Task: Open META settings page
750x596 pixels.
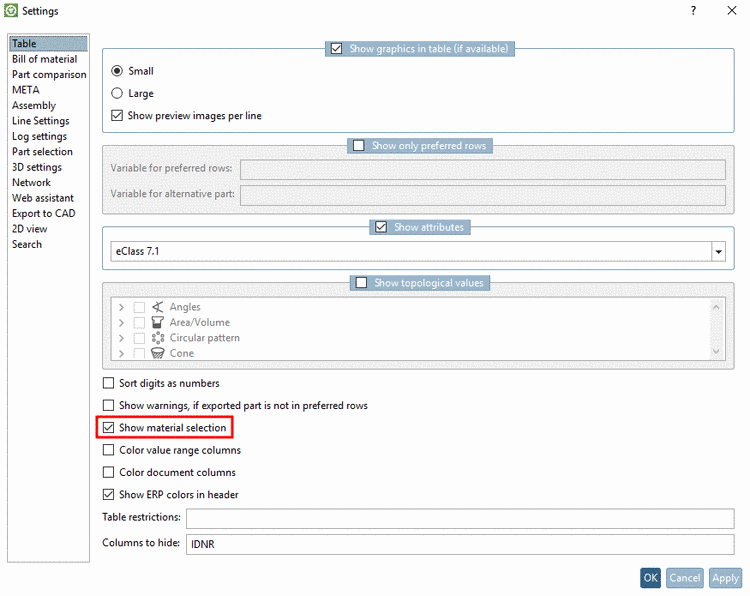Action: 26,90
